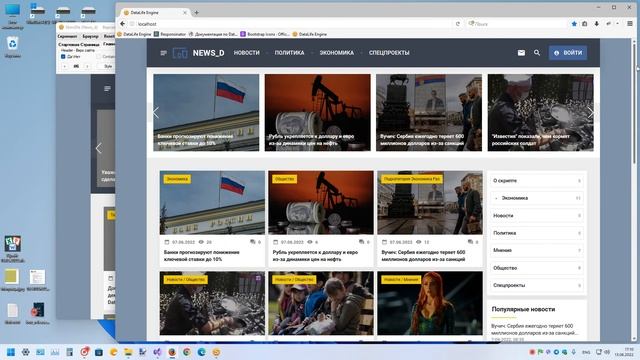
Task: Click the comments icon on the Банки article card
Action: pyautogui.click(x=253, y=242)
